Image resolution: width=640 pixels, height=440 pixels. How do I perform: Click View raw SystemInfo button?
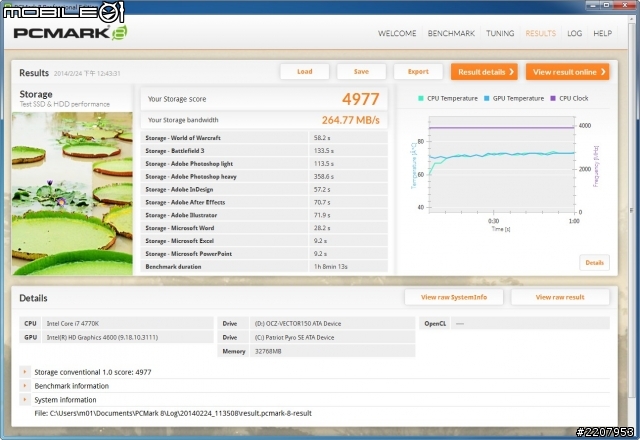[454, 297]
